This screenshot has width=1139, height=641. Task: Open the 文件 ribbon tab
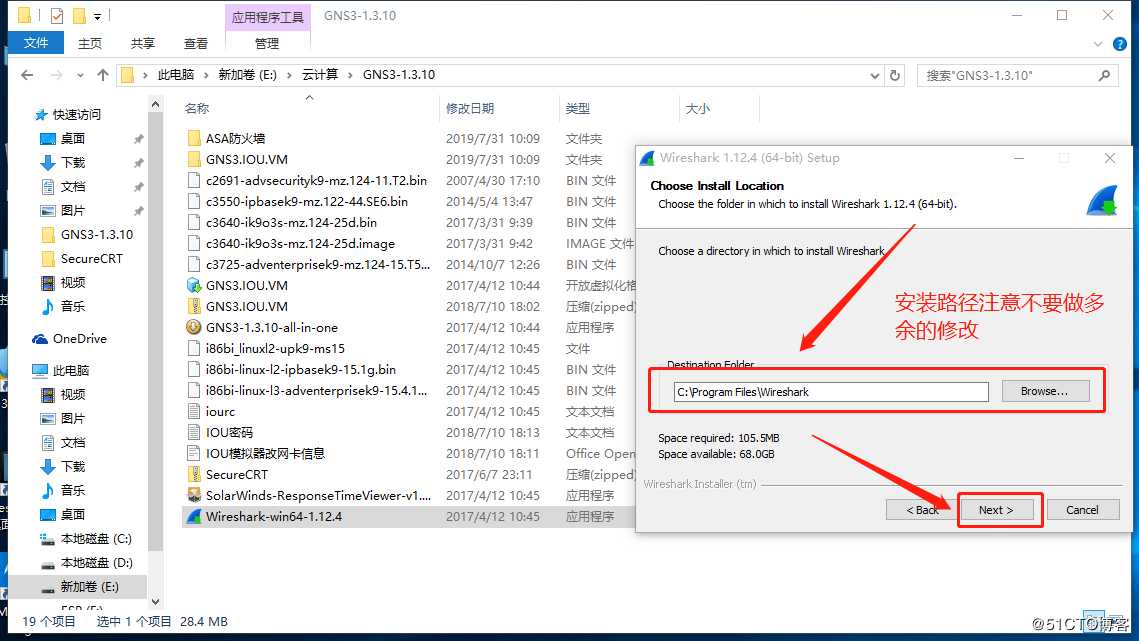(36, 43)
